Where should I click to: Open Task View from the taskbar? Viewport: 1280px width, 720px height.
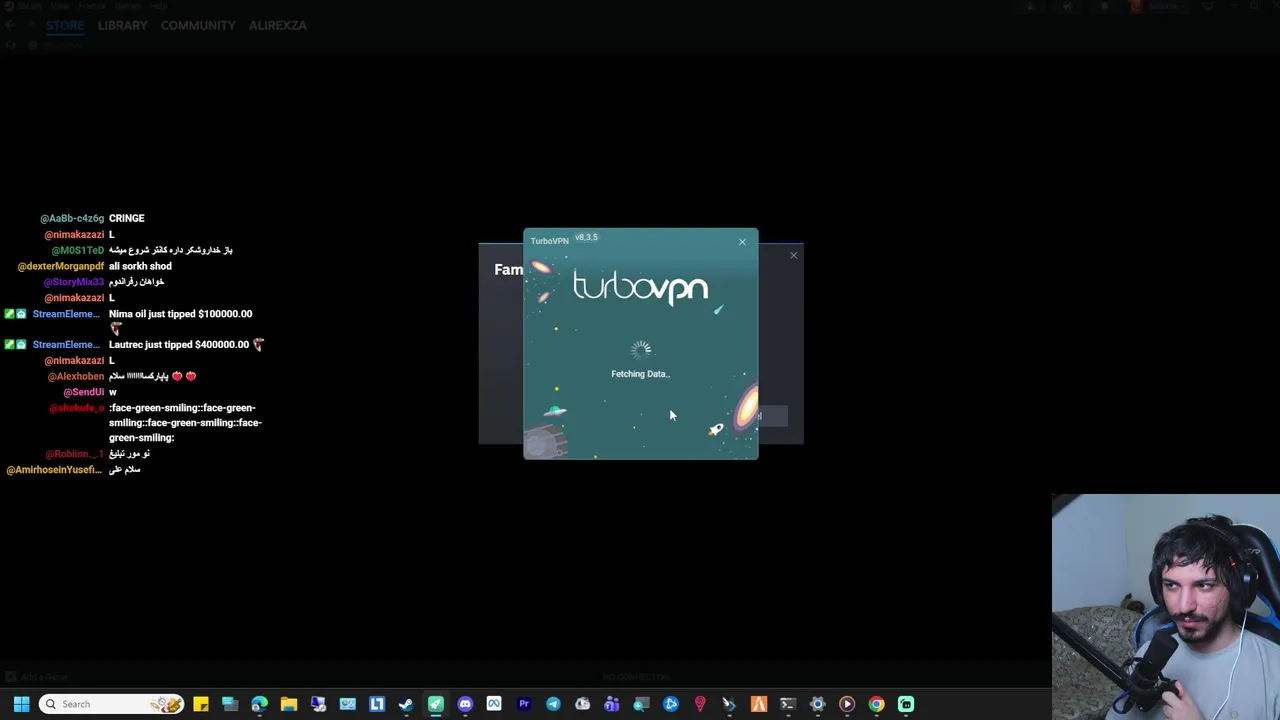coord(230,704)
